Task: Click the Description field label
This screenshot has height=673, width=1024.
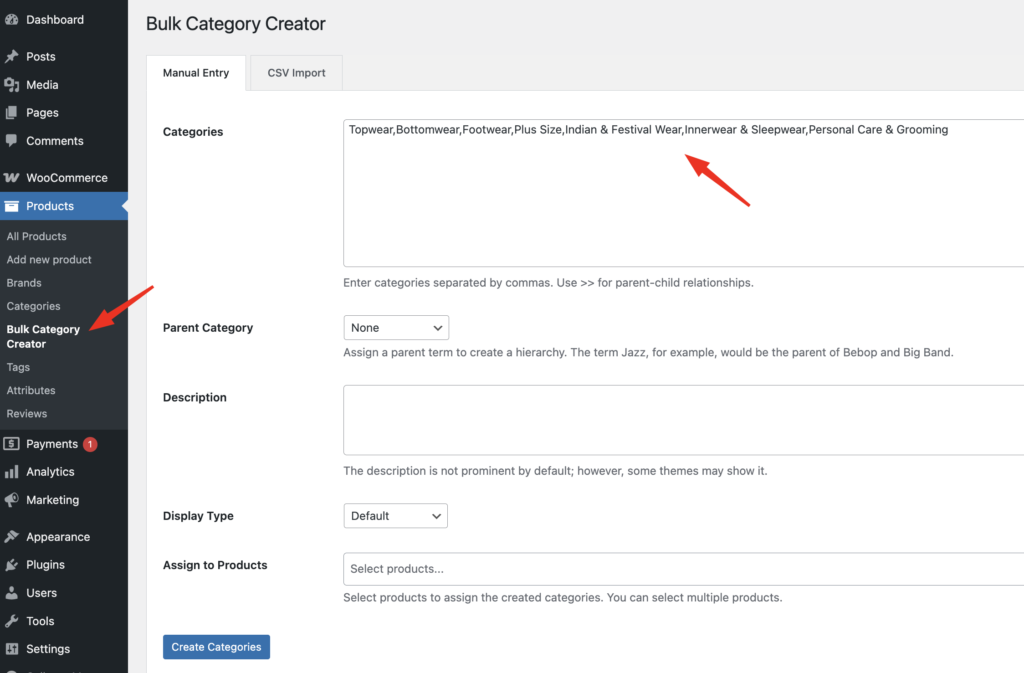Action: pos(195,398)
